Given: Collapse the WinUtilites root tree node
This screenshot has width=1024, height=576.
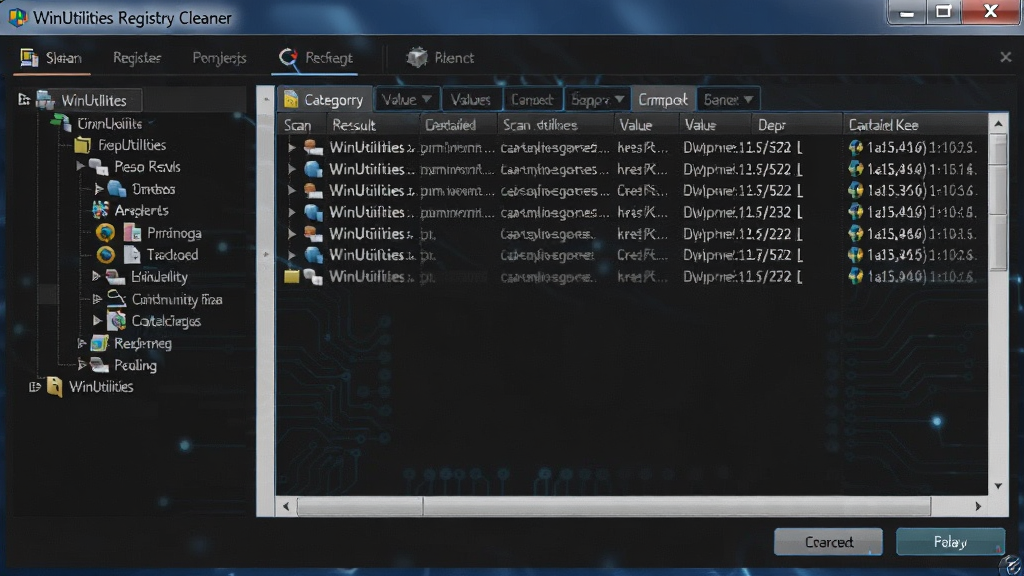Looking at the screenshot, I should 24,99.
